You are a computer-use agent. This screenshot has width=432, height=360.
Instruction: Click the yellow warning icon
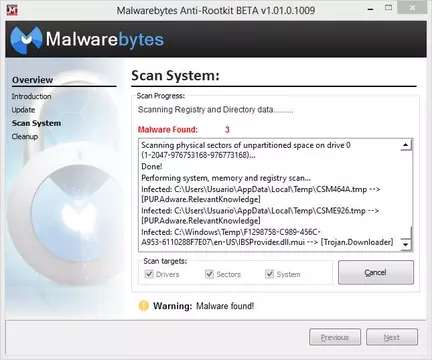pyautogui.click(x=143, y=306)
